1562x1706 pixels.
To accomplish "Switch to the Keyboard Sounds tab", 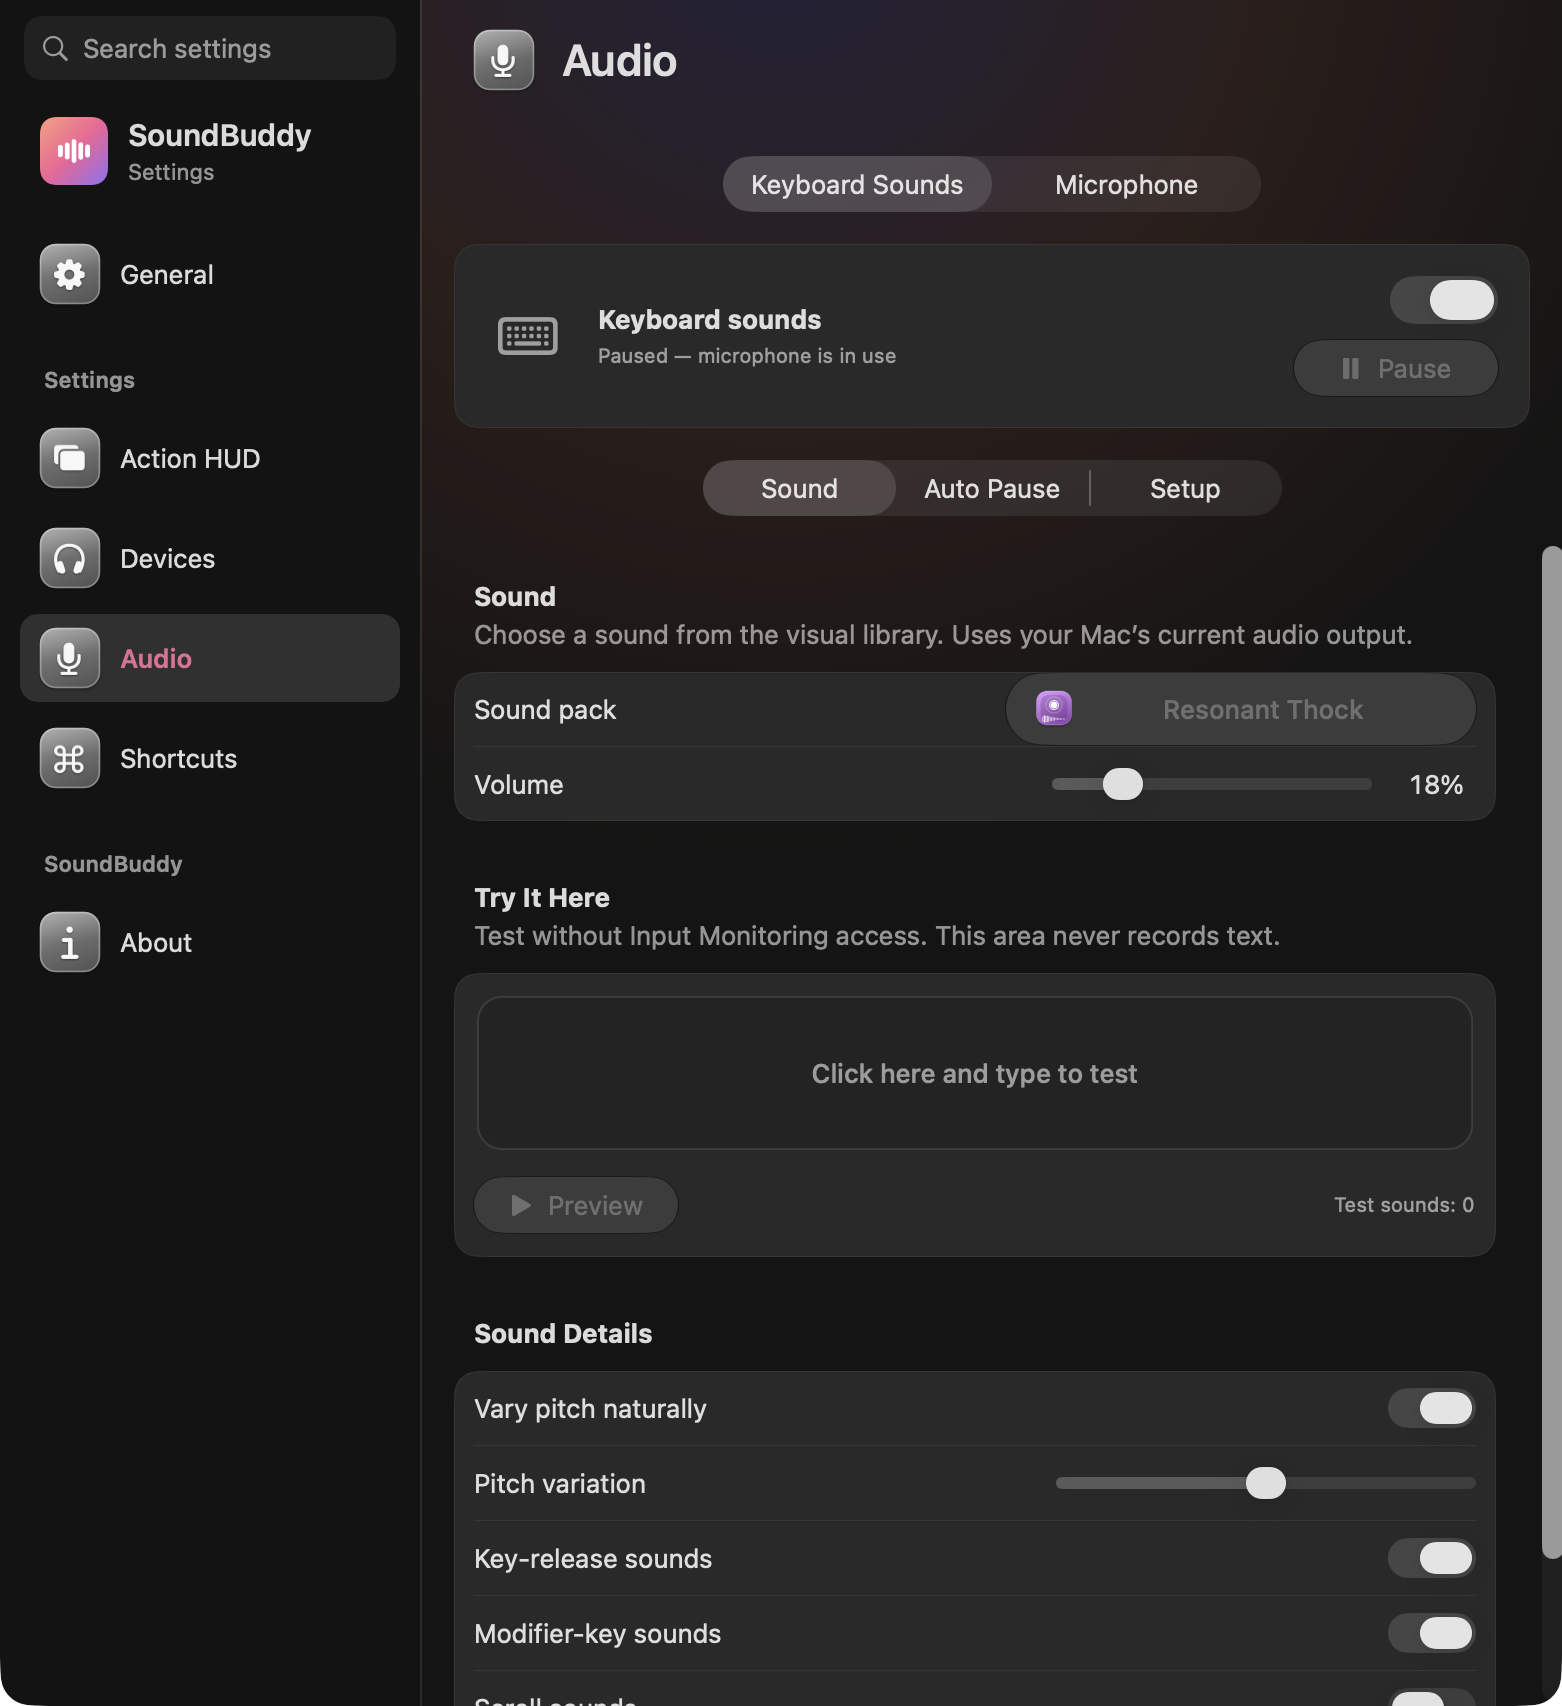I will tap(857, 184).
